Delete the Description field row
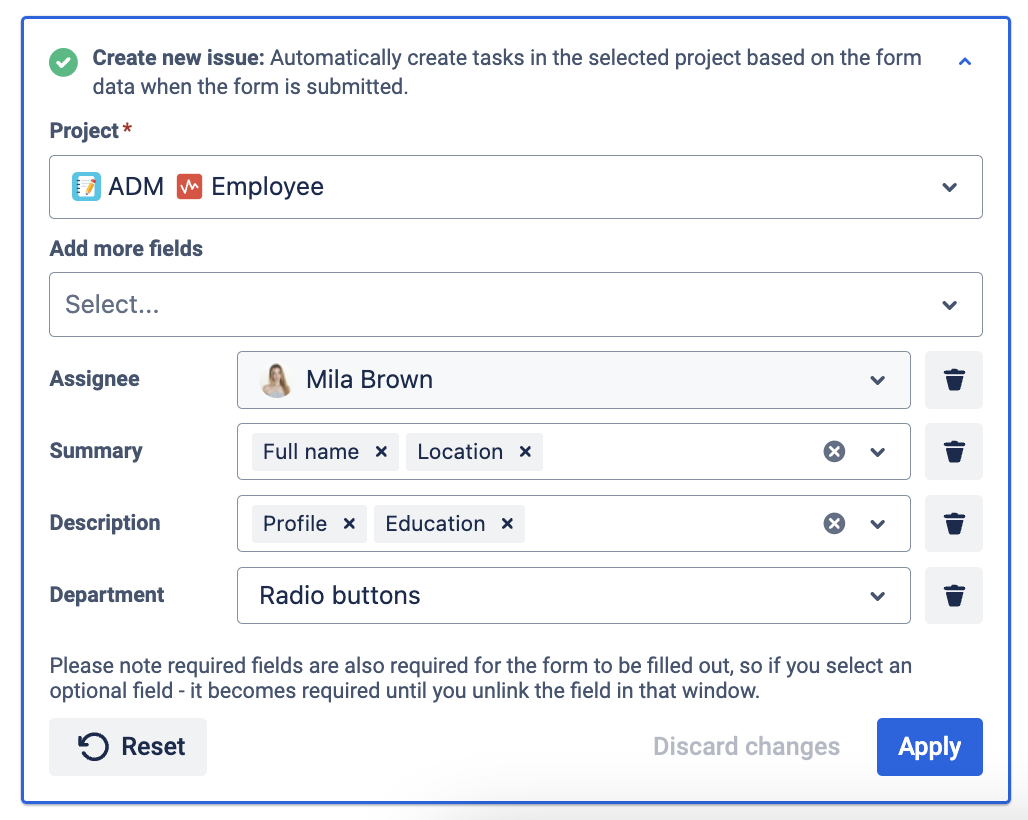Image resolution: width=1028 pixels, height=820 pixels. (x=954, y=524)
